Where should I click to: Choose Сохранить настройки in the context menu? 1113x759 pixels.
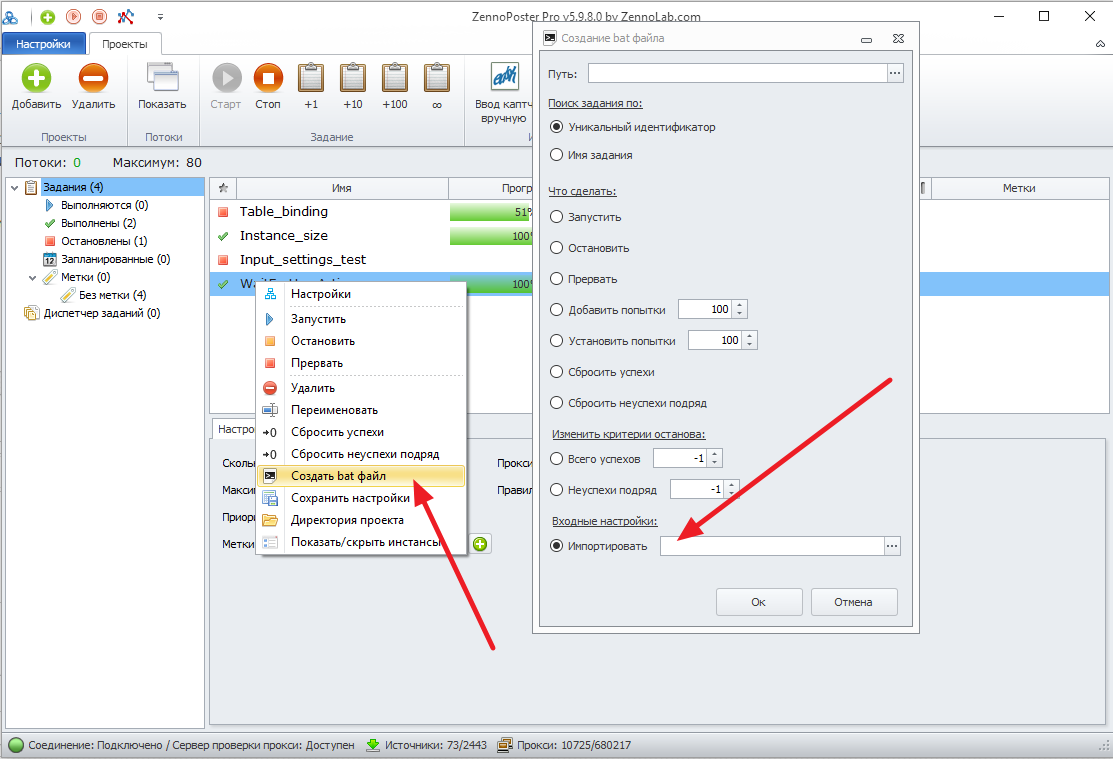361,498
